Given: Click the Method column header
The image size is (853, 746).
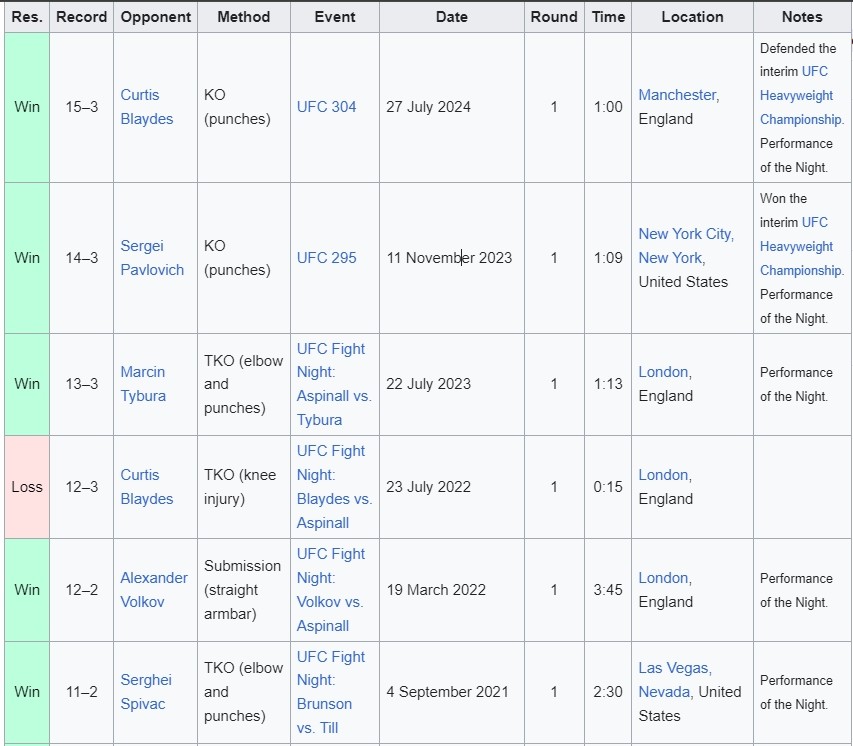Looking at the screenshot, I should point(244,17).
